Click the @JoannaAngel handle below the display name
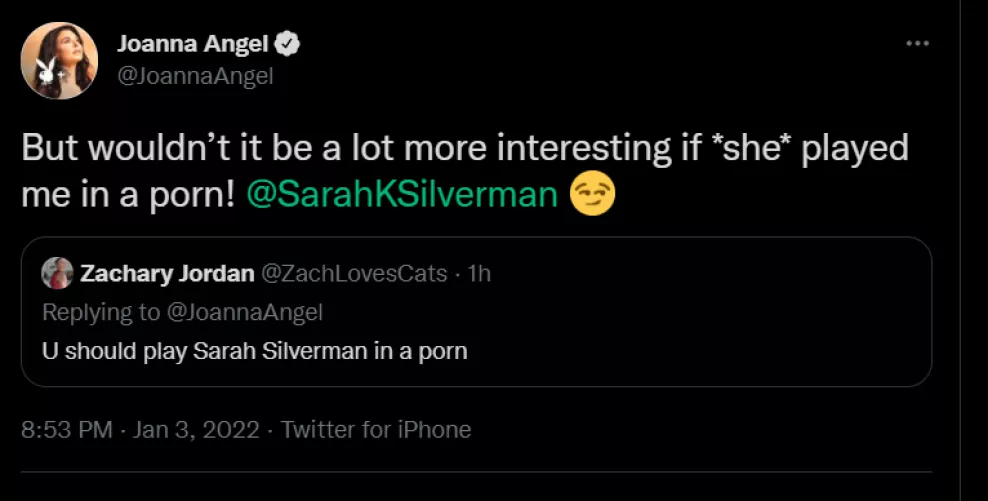The image size is (988, 501). coord(195,76)
